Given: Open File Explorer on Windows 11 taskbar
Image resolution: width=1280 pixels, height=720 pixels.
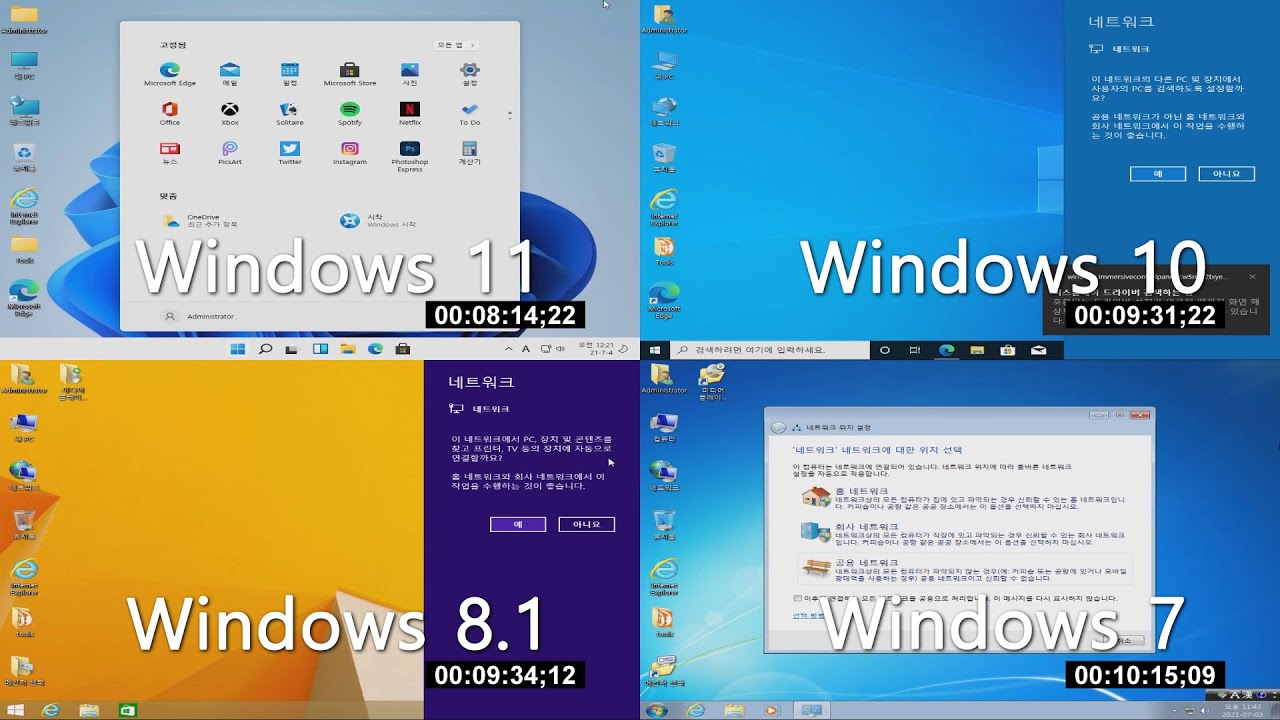Looking at the screenshot, I should pos(348,349).
